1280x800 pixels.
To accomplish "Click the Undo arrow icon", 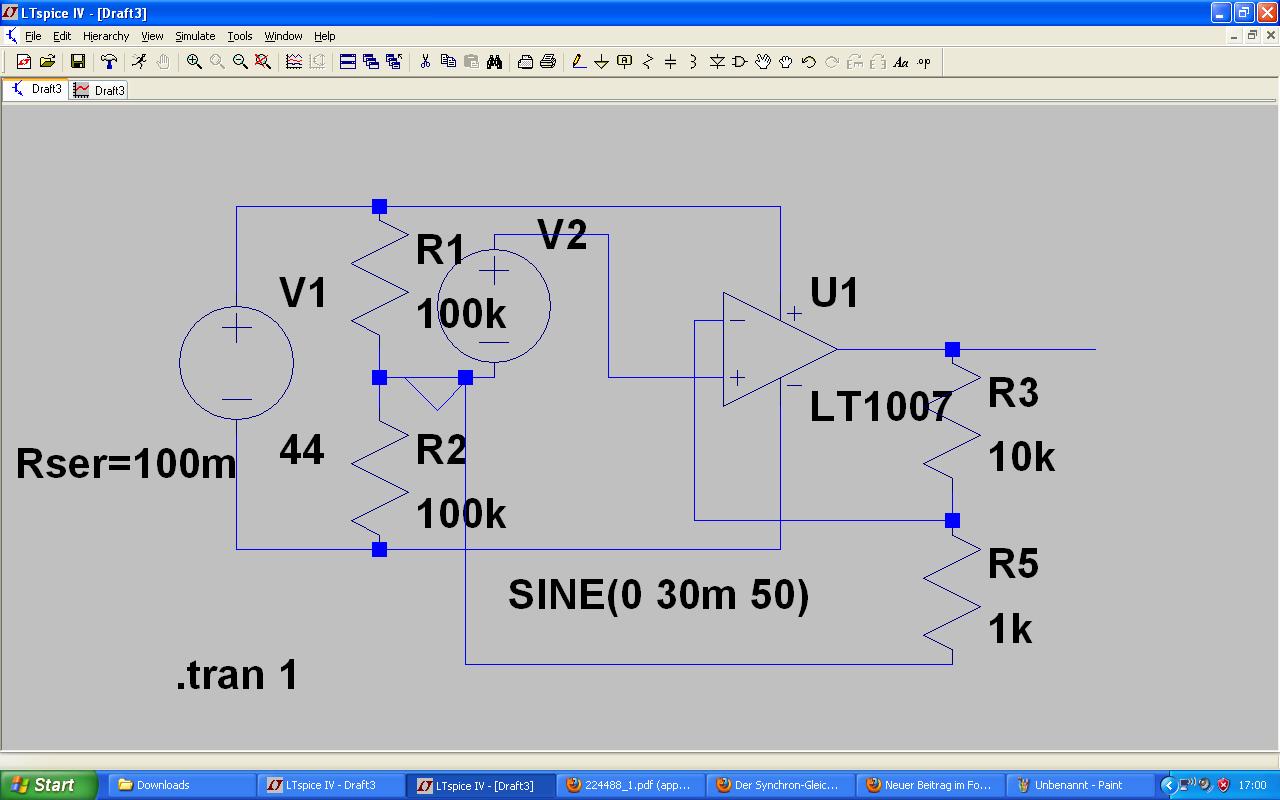I will (809, 62).
